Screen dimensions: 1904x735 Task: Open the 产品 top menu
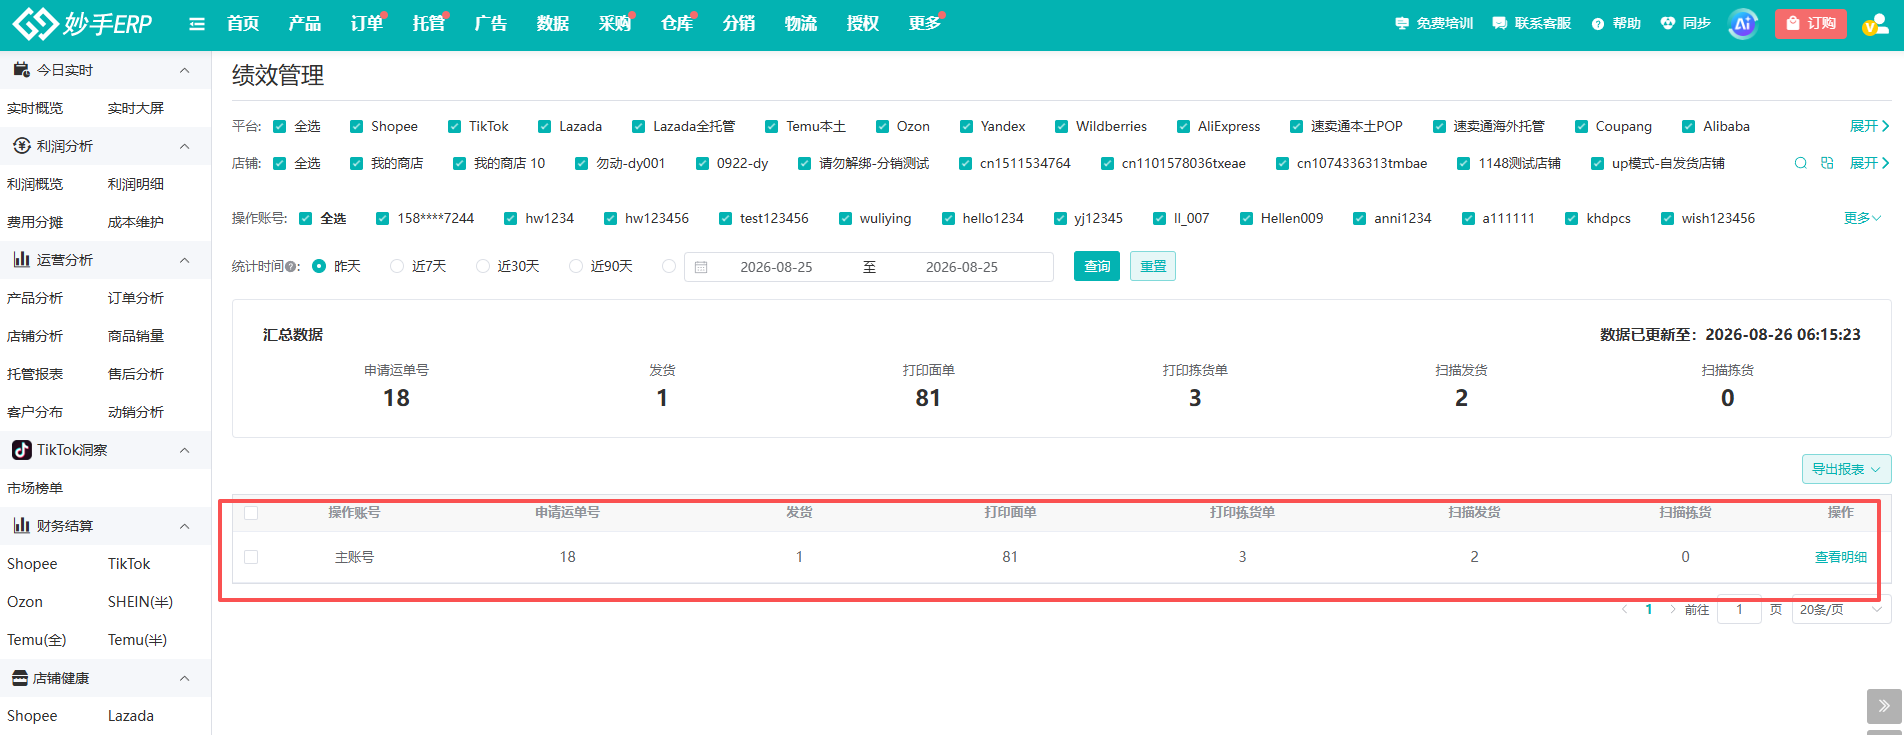[x=305, y=23]
